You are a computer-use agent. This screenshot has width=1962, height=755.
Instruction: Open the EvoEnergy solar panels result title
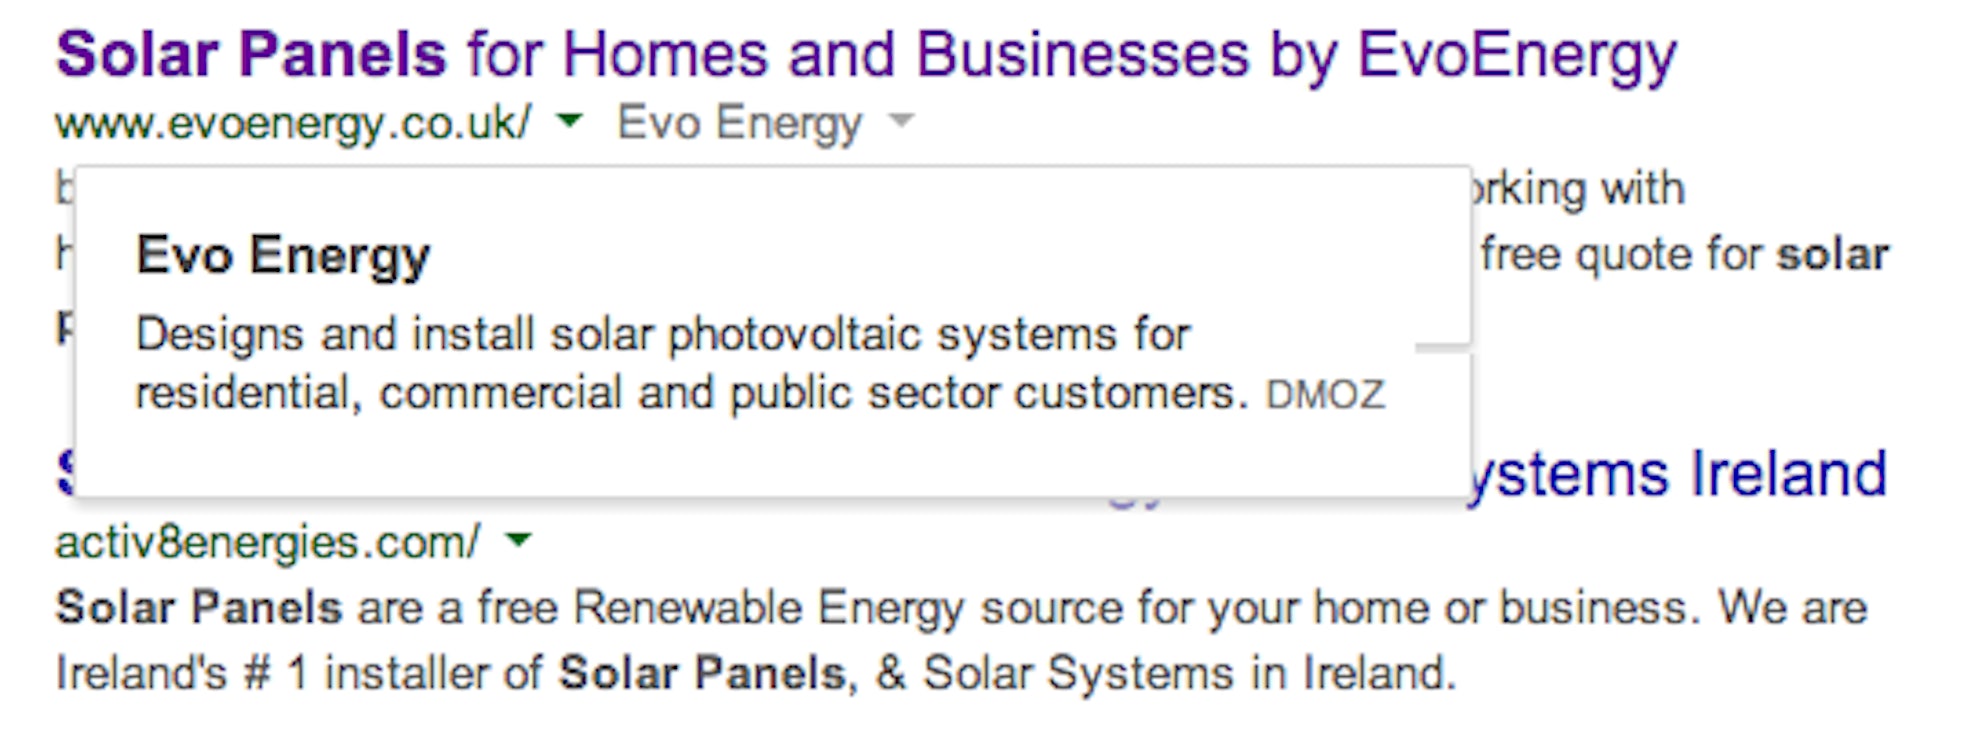865,55
